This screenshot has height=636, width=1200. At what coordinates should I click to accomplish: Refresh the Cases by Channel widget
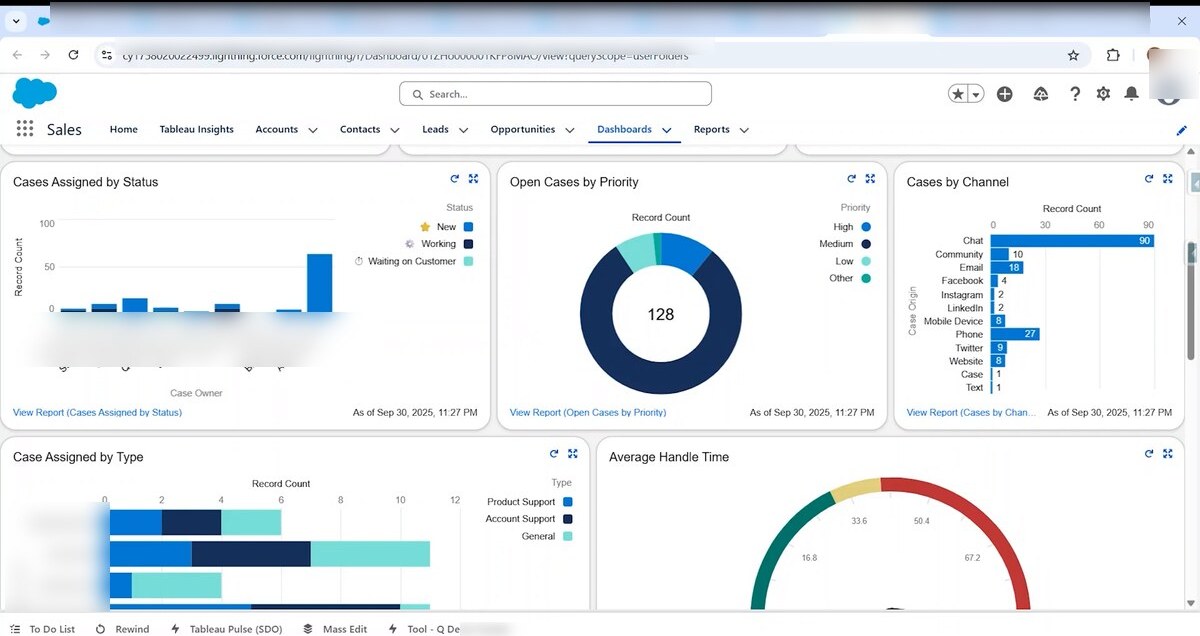(x=1149, y=179)
